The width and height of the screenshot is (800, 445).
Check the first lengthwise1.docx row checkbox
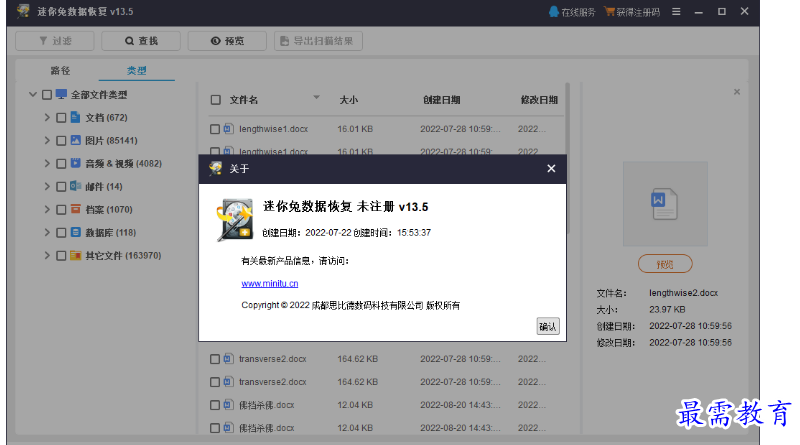point(215,129)
